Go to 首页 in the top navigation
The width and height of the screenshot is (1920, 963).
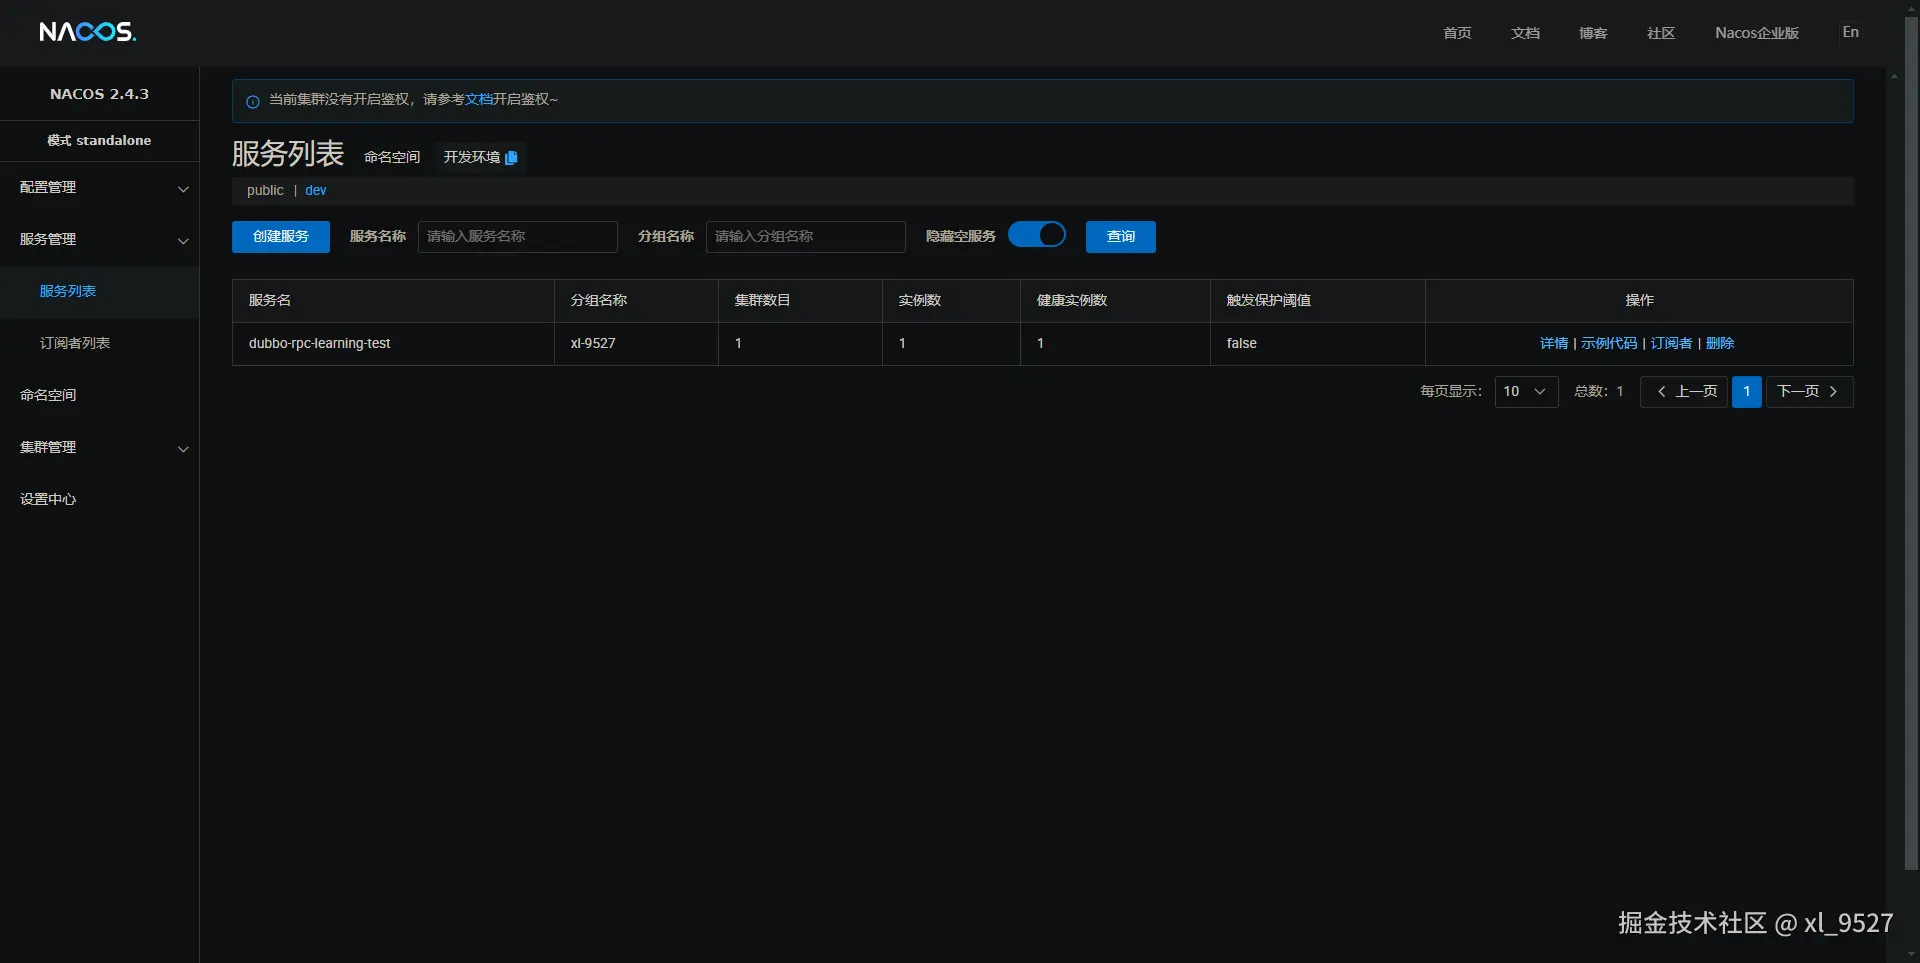[x=1457, y=33]
